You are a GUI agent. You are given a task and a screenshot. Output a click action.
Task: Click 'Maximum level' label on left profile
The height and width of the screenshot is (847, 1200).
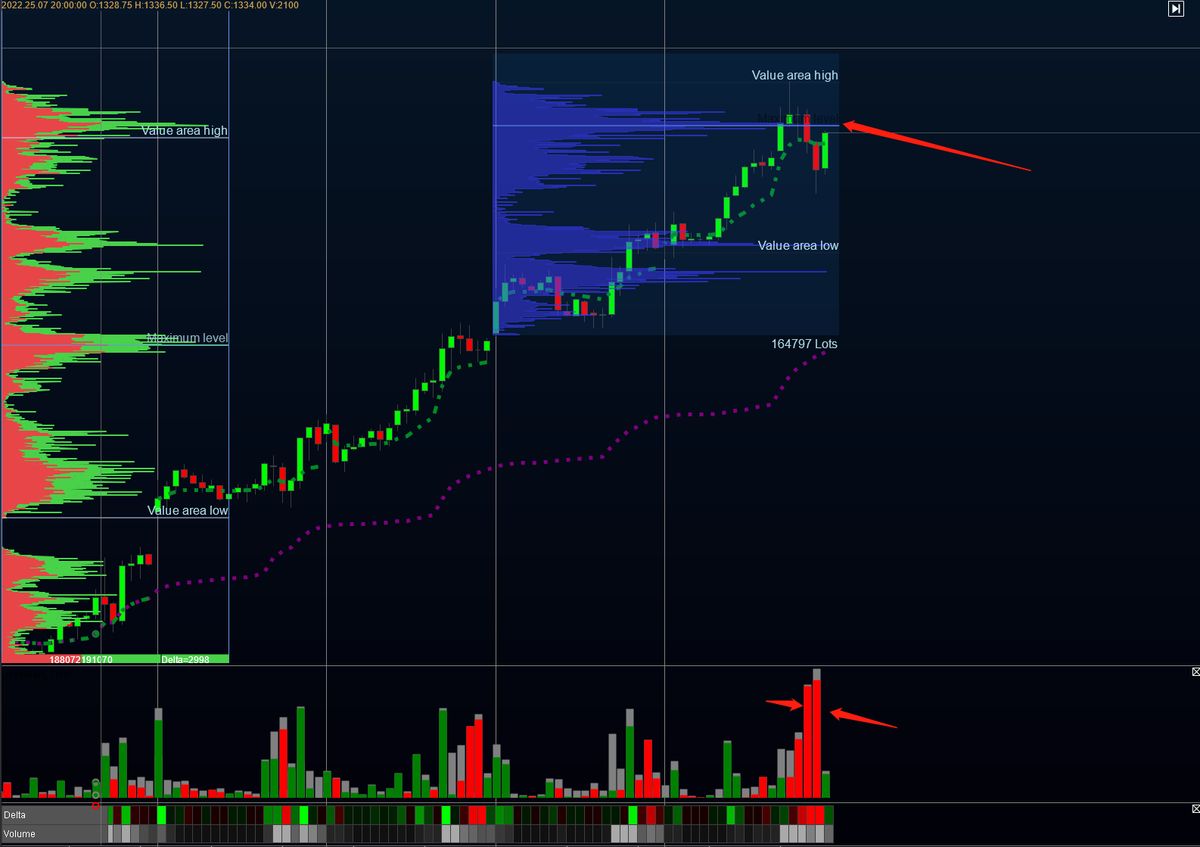[187, 338]
